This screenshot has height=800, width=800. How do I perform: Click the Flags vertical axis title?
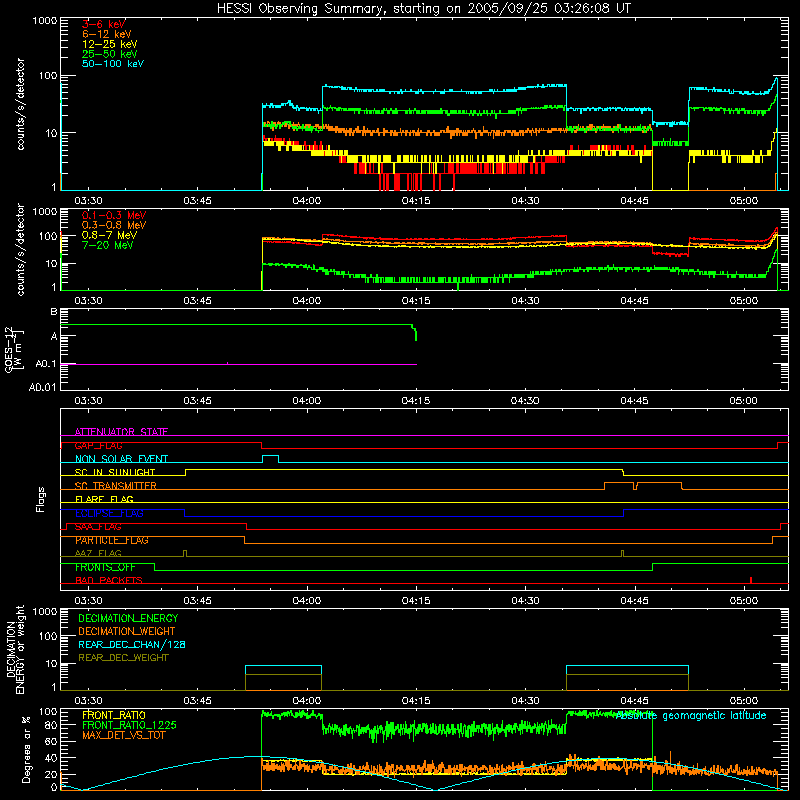pos(41,499)
